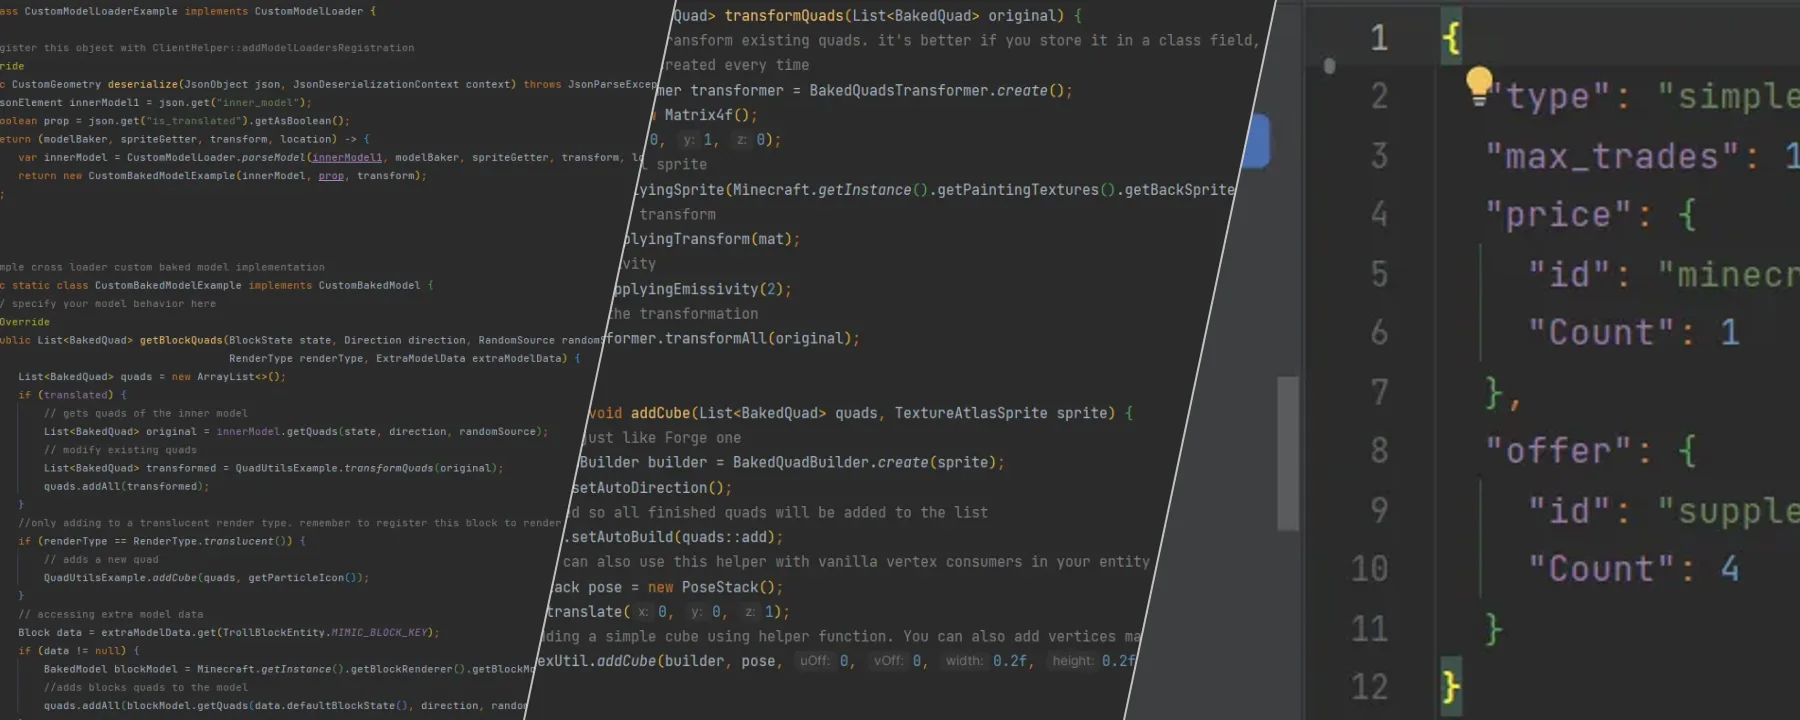Image resolution: width=1800 pixels, height=720 pixels.
Task: Click transformAll(original) call
Action: click(x=758, y=339)
